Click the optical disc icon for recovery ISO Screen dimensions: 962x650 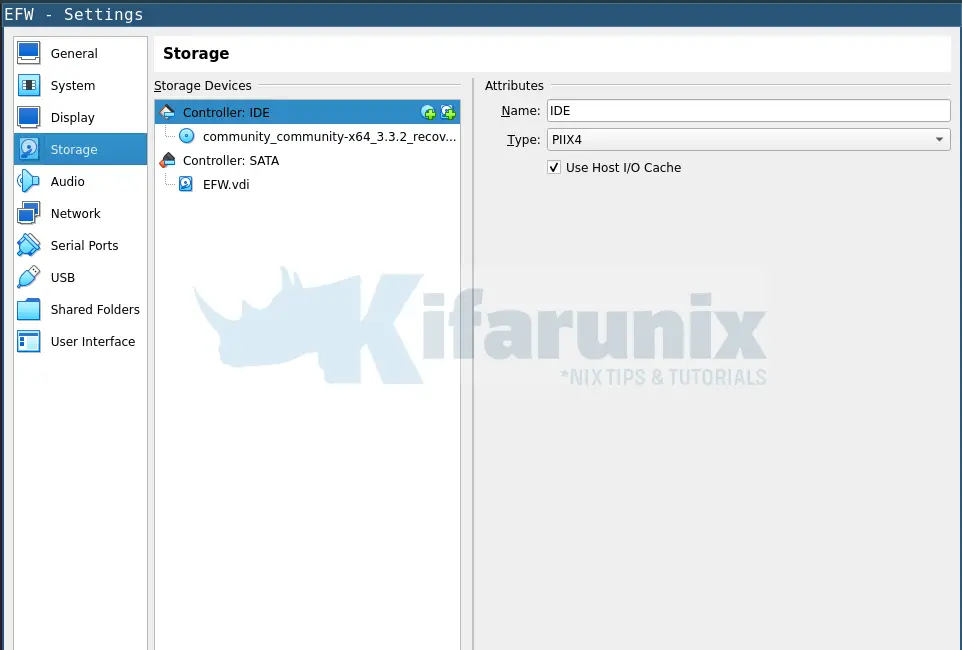point(187,136)
